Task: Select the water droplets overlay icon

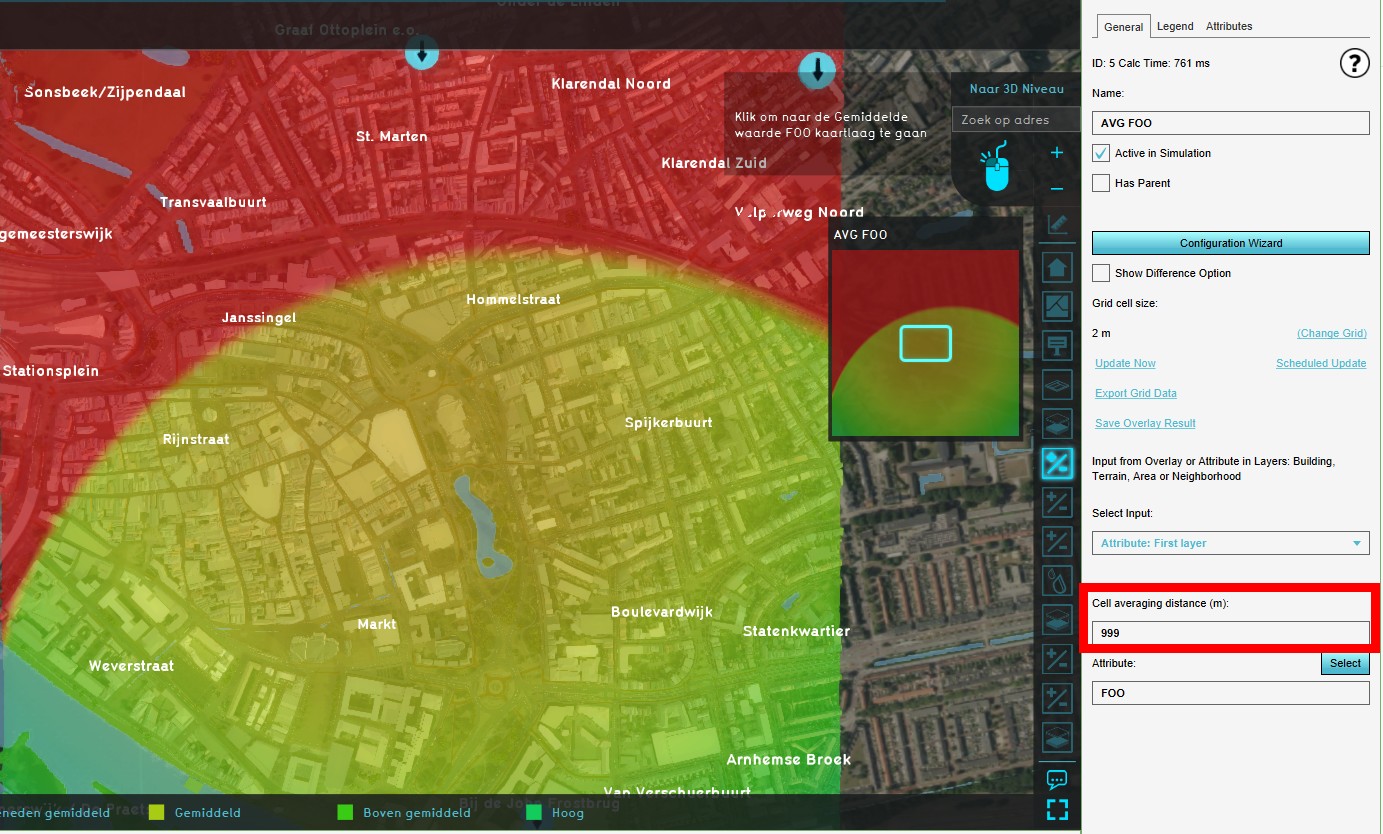Action: [1057, 580]
